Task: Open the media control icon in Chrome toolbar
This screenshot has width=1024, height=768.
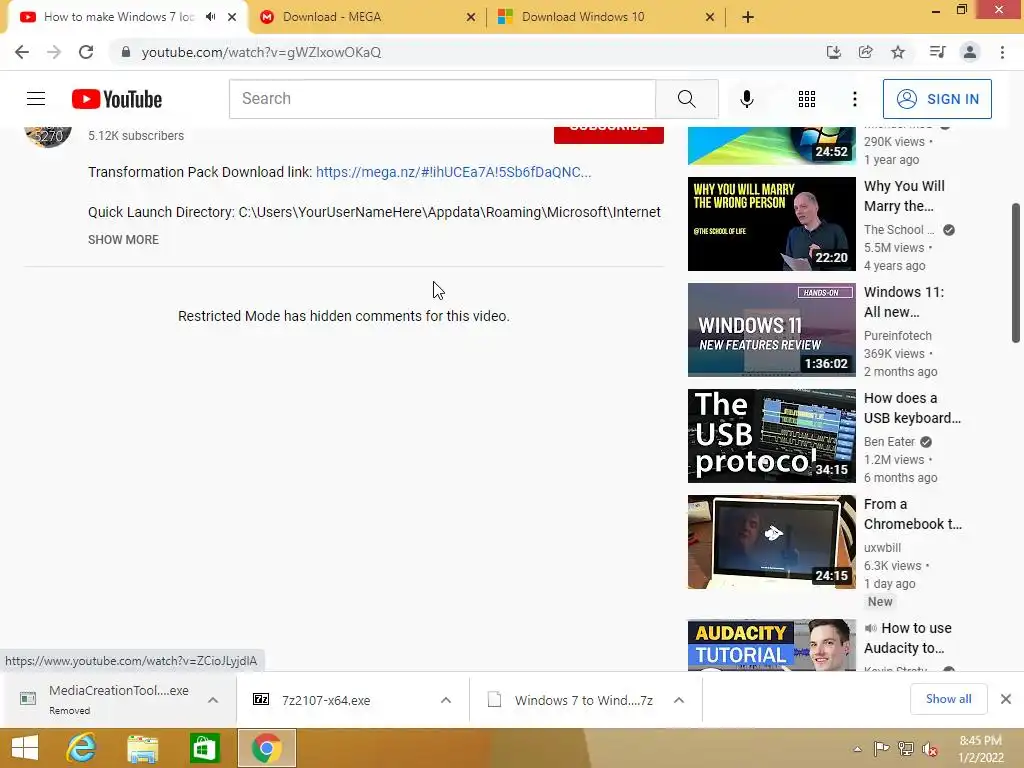Action: click(x=937, y=52)
